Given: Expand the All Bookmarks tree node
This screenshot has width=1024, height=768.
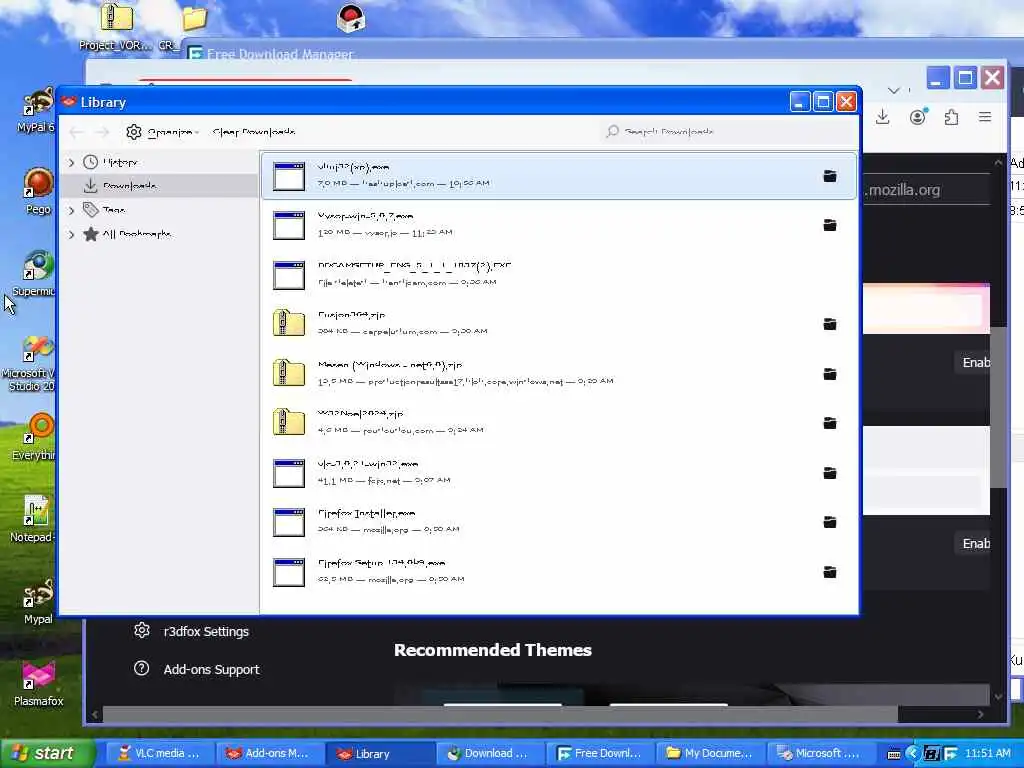Looking at the screenshot, I should (72, 234).
